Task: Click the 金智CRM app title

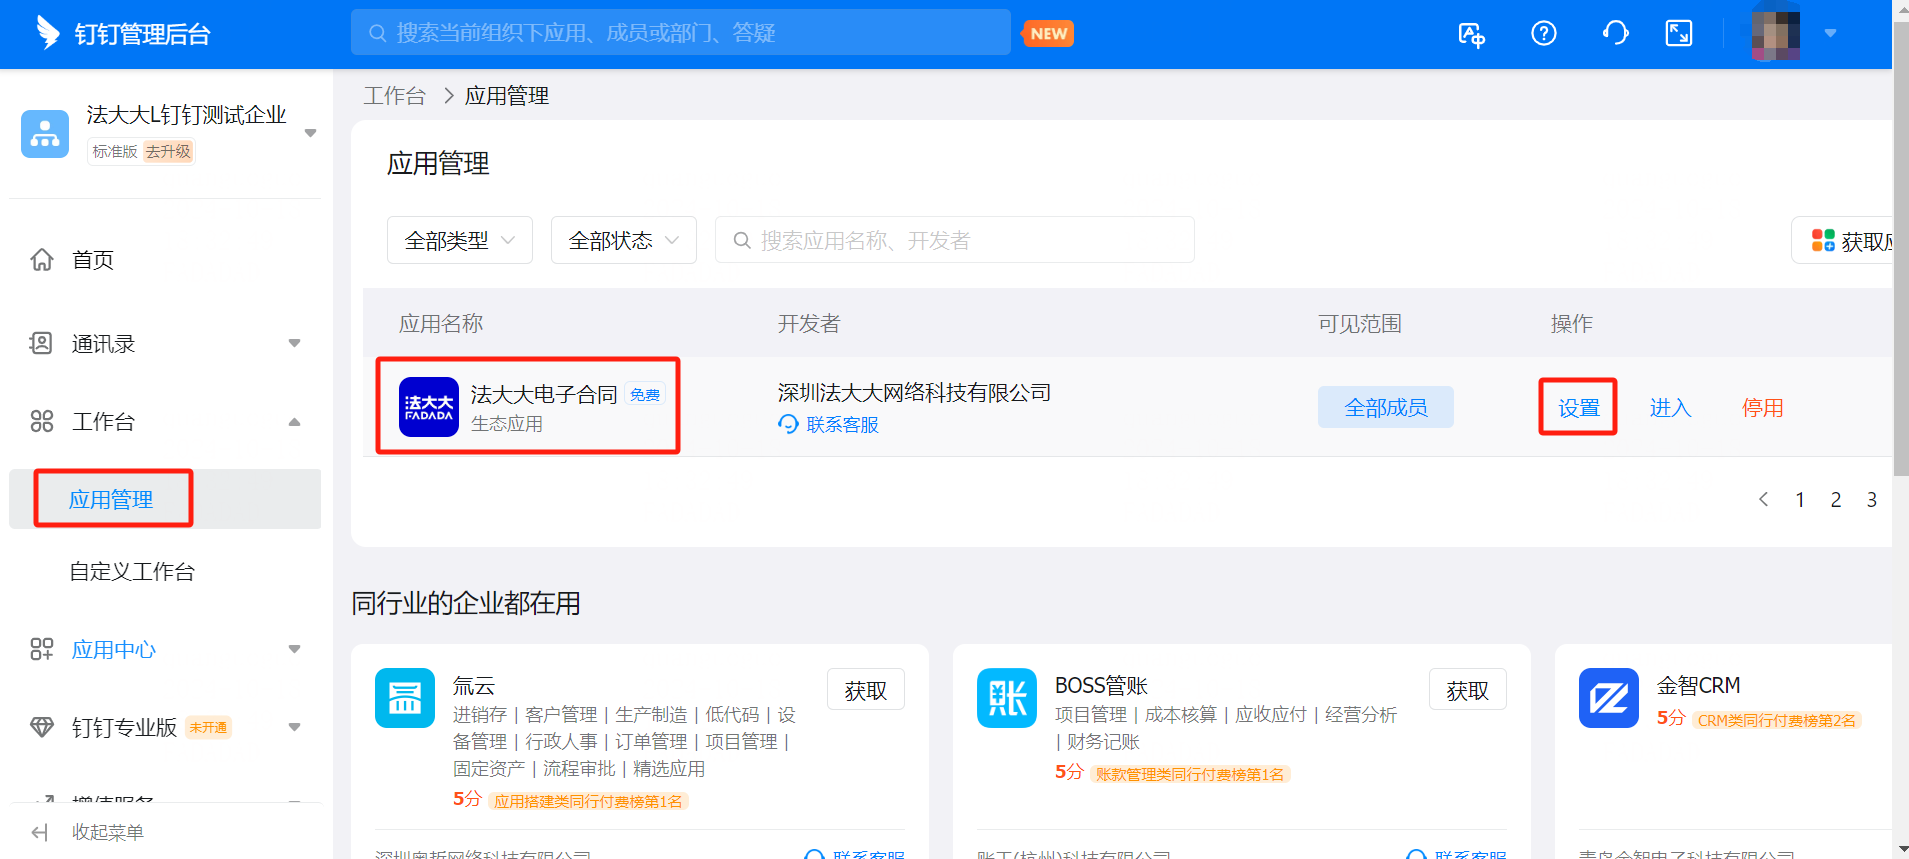Action: tap(1698, 685)
